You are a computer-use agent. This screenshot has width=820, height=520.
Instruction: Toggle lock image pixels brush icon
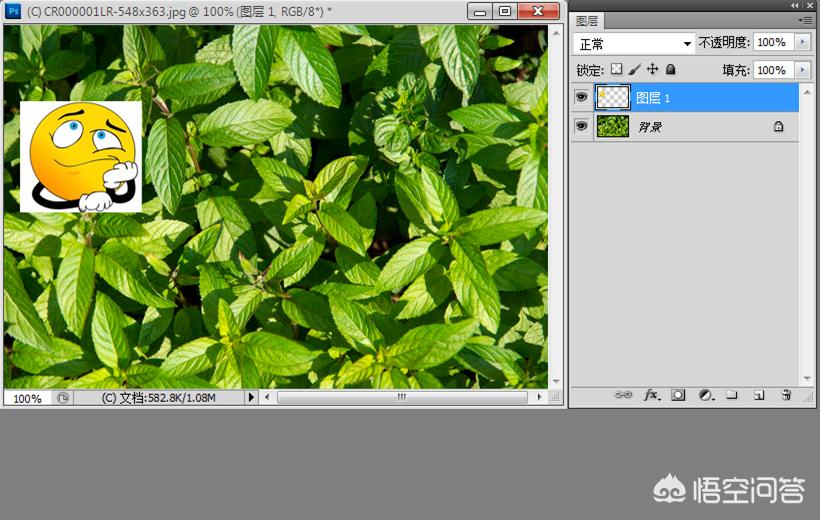[x=634, y=69]
